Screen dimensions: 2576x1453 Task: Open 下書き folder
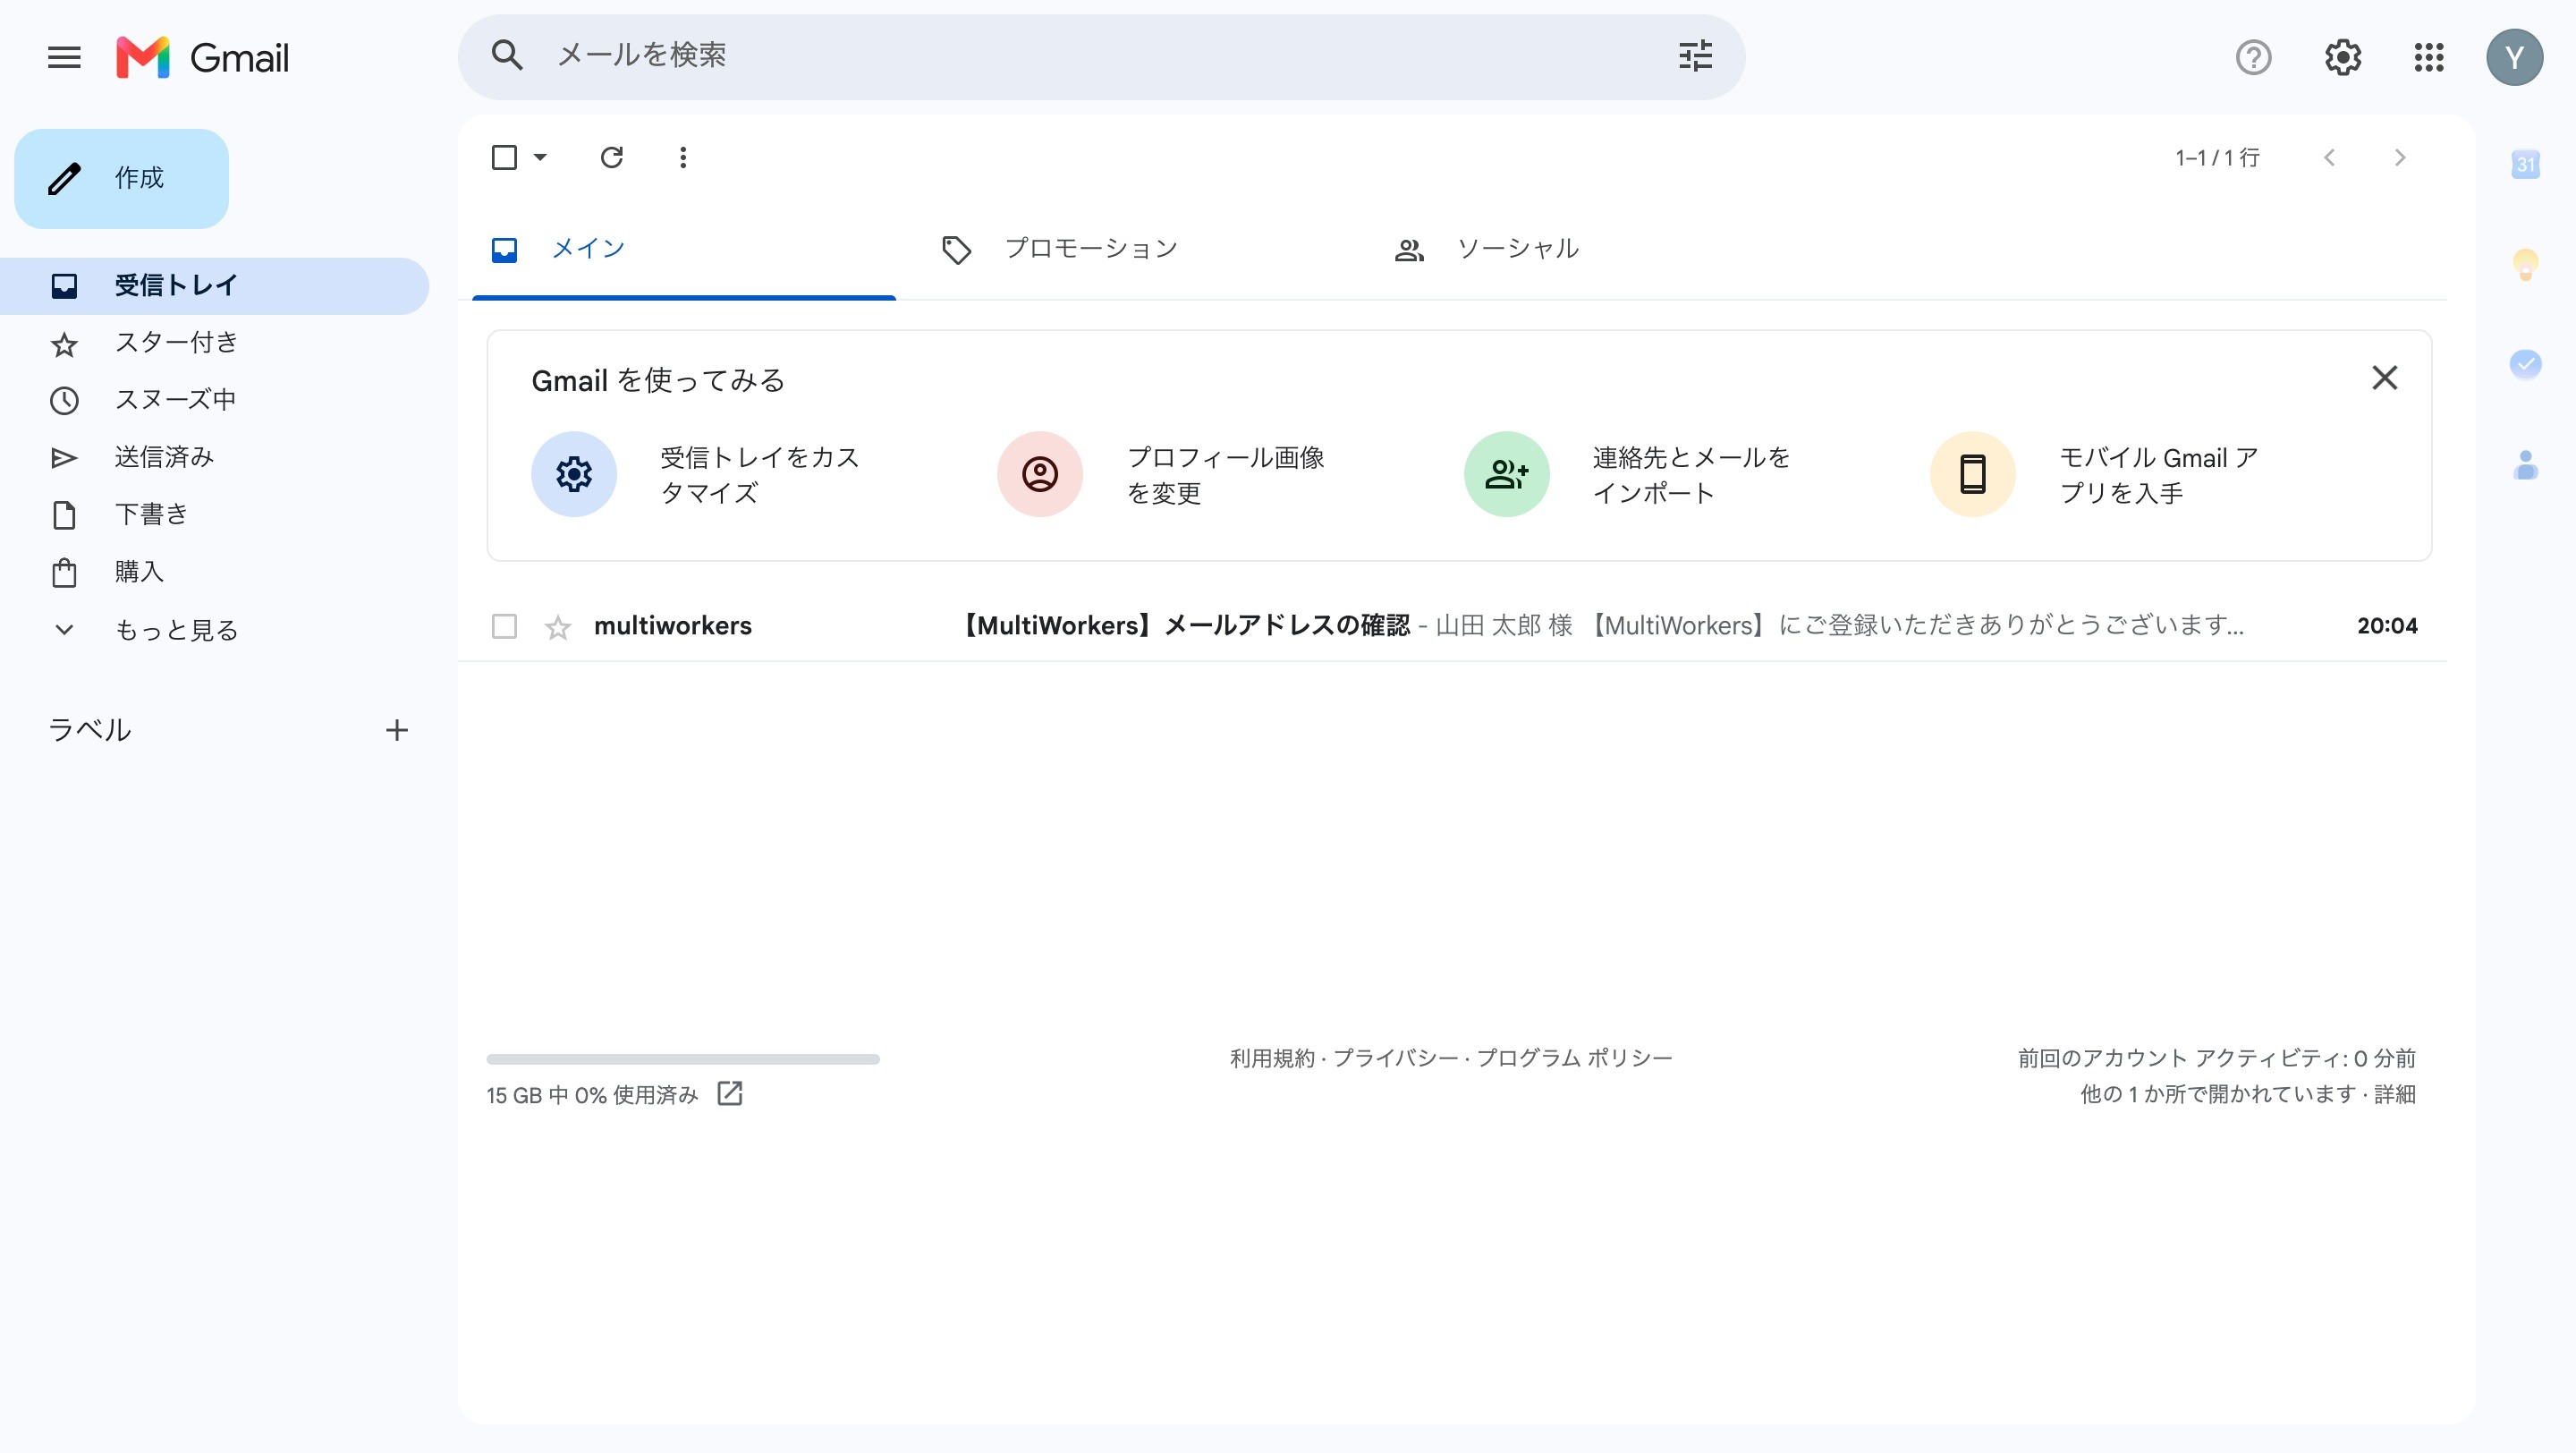214,514
